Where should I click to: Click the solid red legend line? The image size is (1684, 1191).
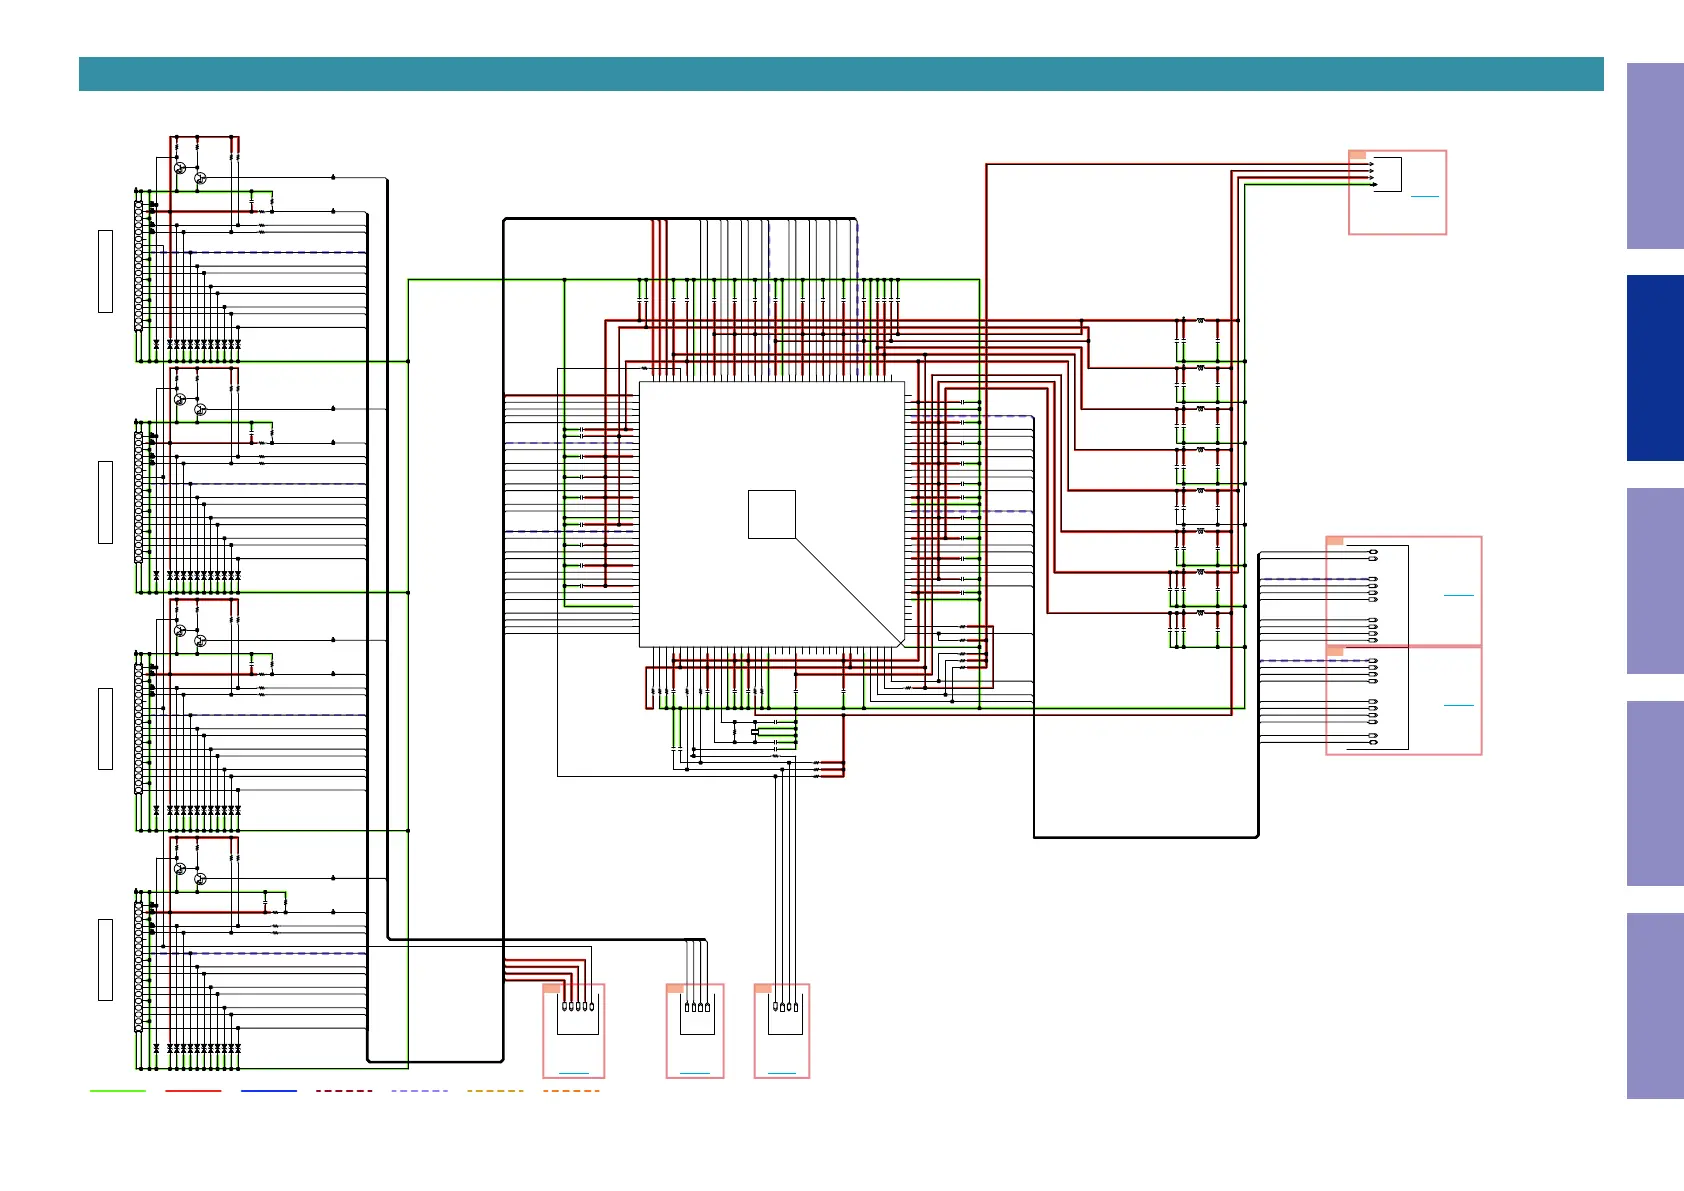coord(193,1091)
